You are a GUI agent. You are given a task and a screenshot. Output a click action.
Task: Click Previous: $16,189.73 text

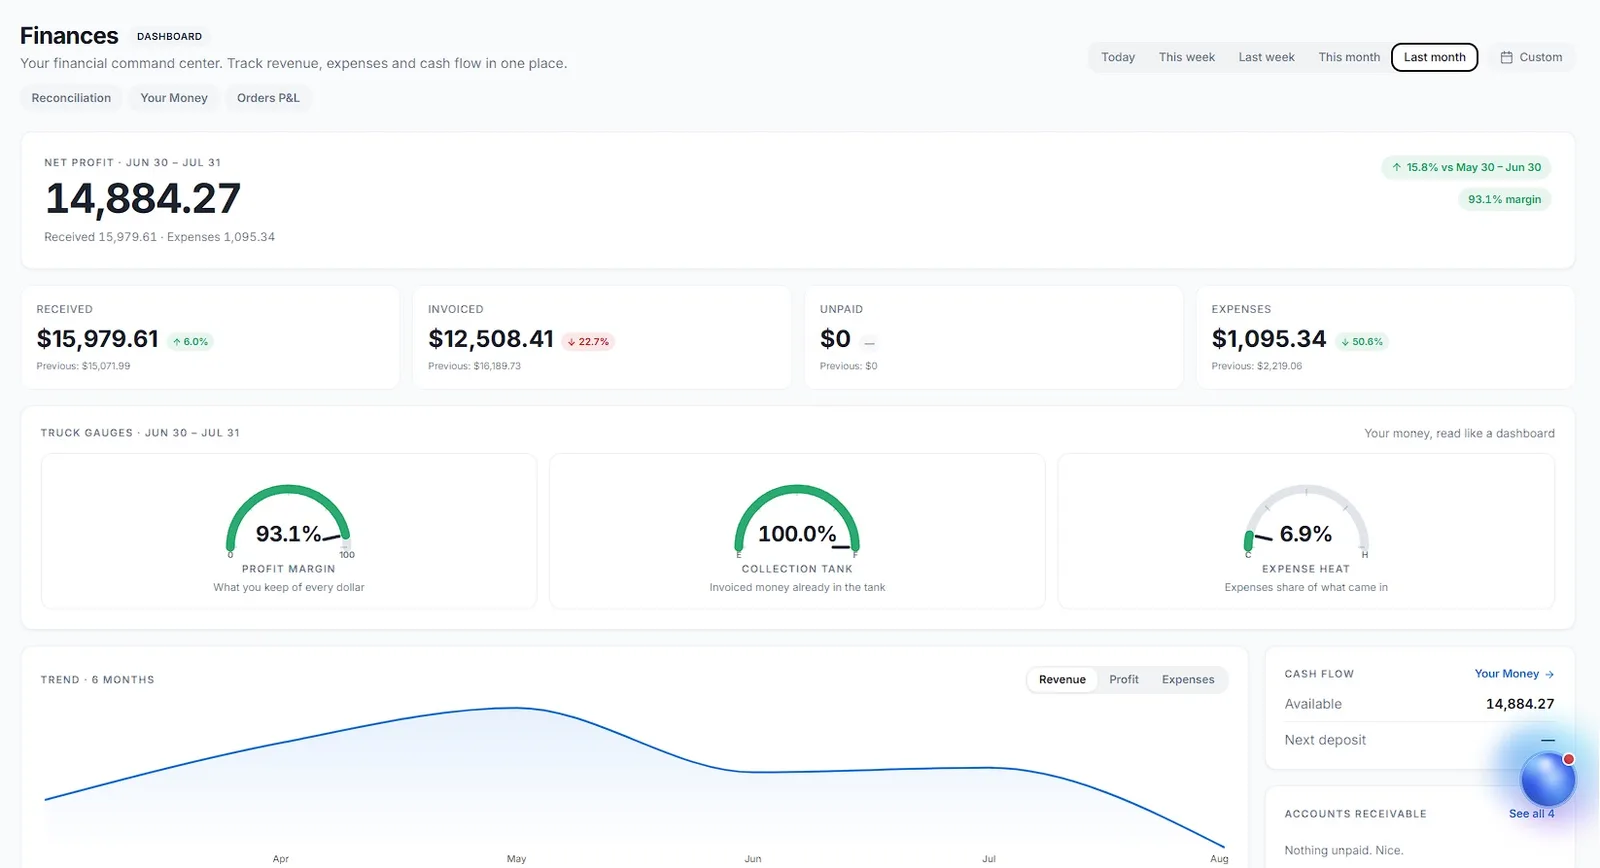click(474, 366)
